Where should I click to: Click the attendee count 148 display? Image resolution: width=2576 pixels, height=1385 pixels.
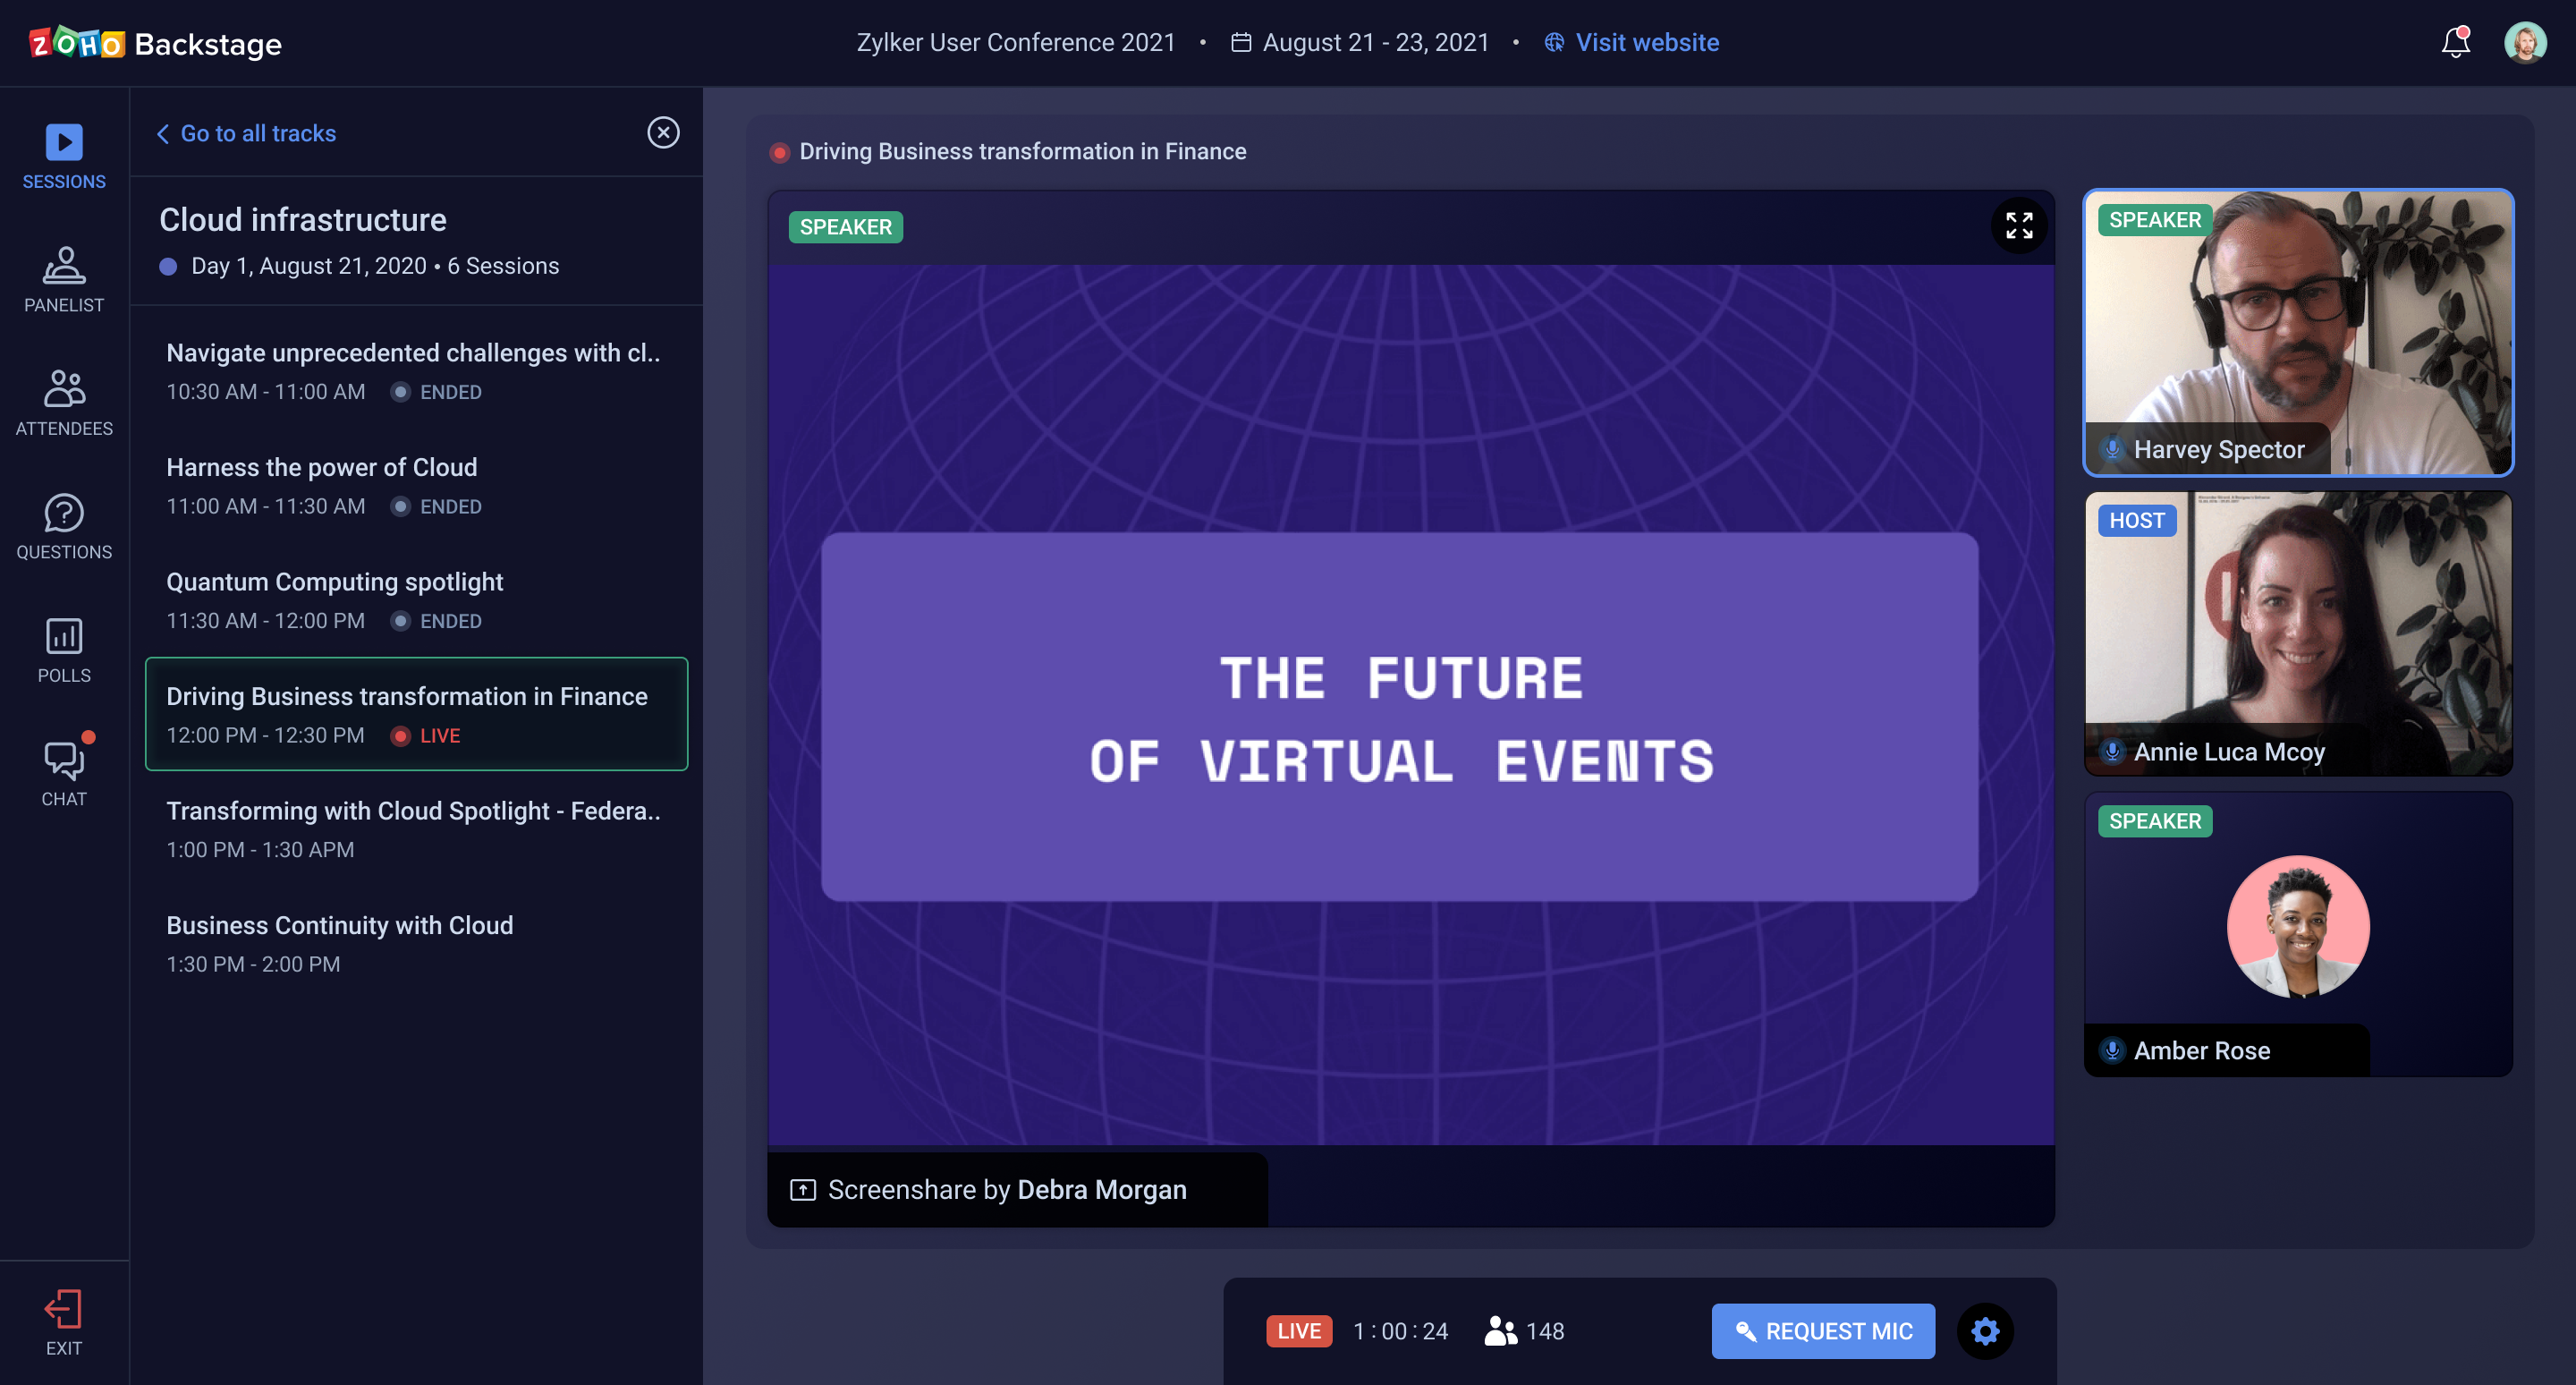(x=1526, y=1330)
